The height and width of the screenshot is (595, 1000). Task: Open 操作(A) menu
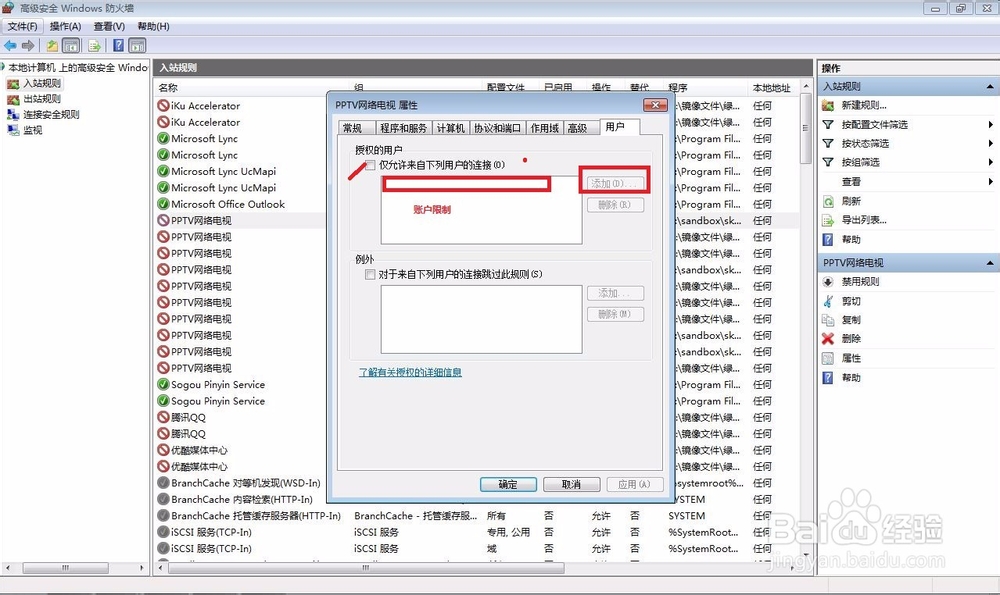coord(65,26)
